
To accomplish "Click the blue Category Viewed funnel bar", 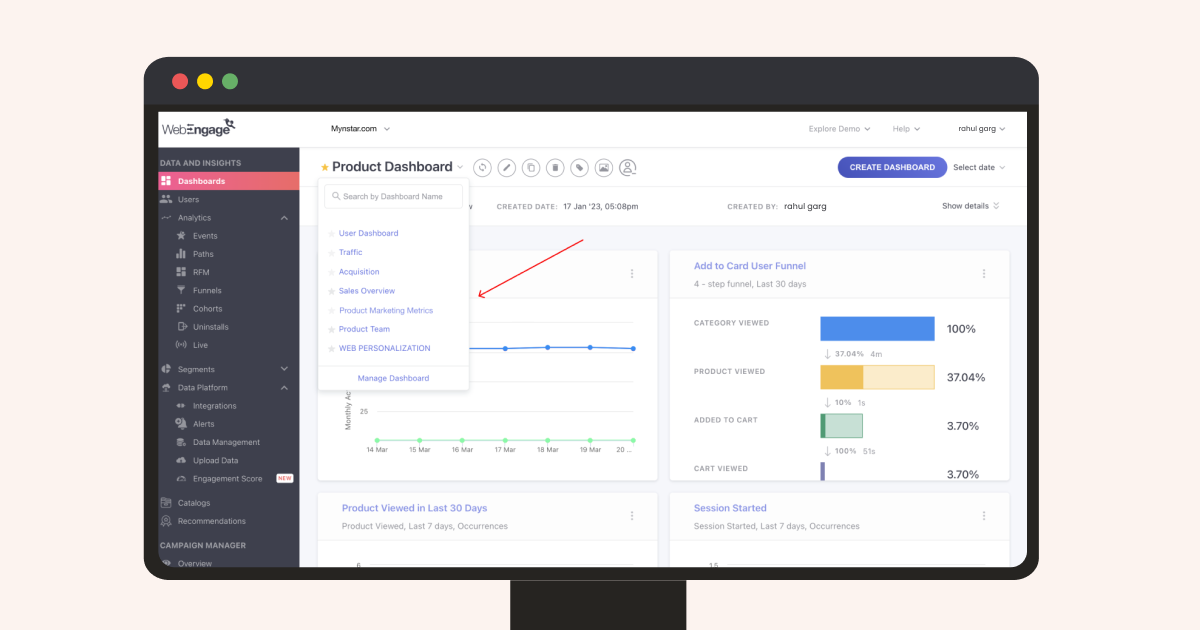I will tap(877, 329).
